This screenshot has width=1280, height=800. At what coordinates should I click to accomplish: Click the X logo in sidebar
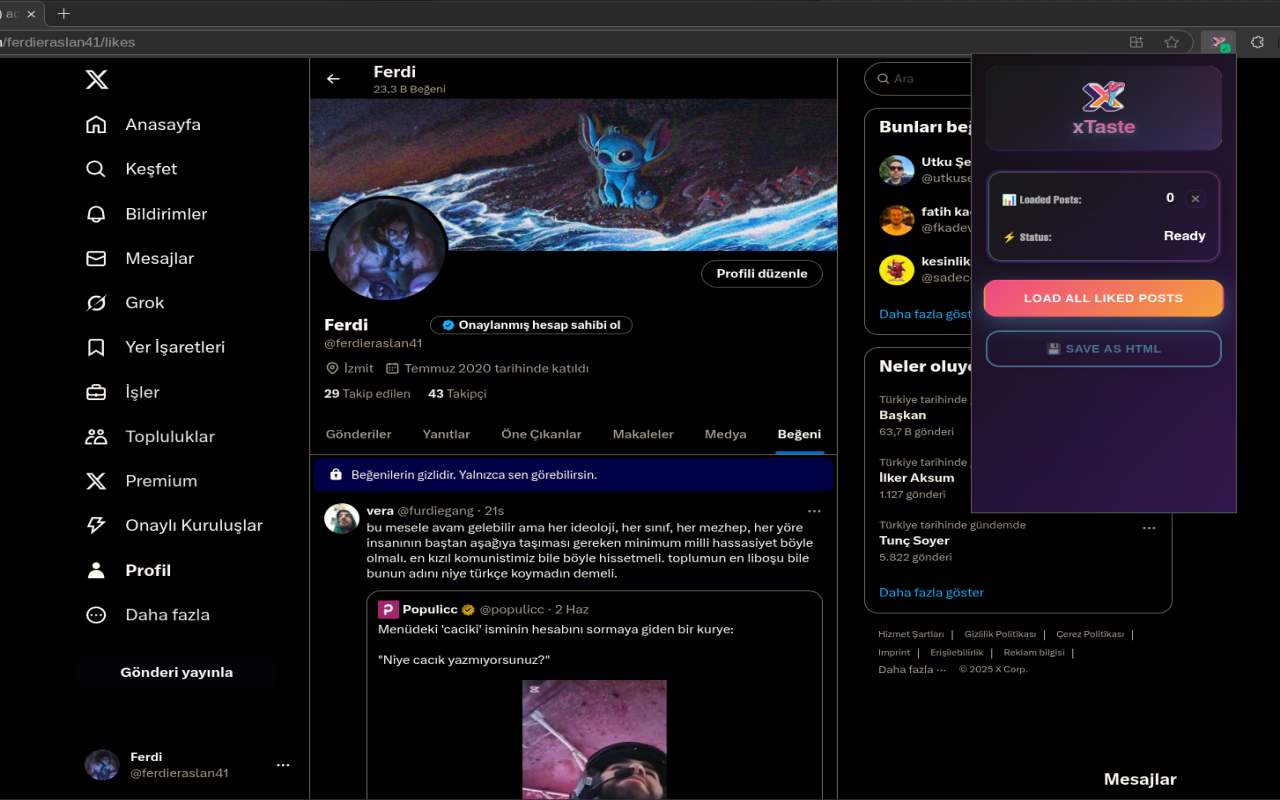[x=97, y=79]
